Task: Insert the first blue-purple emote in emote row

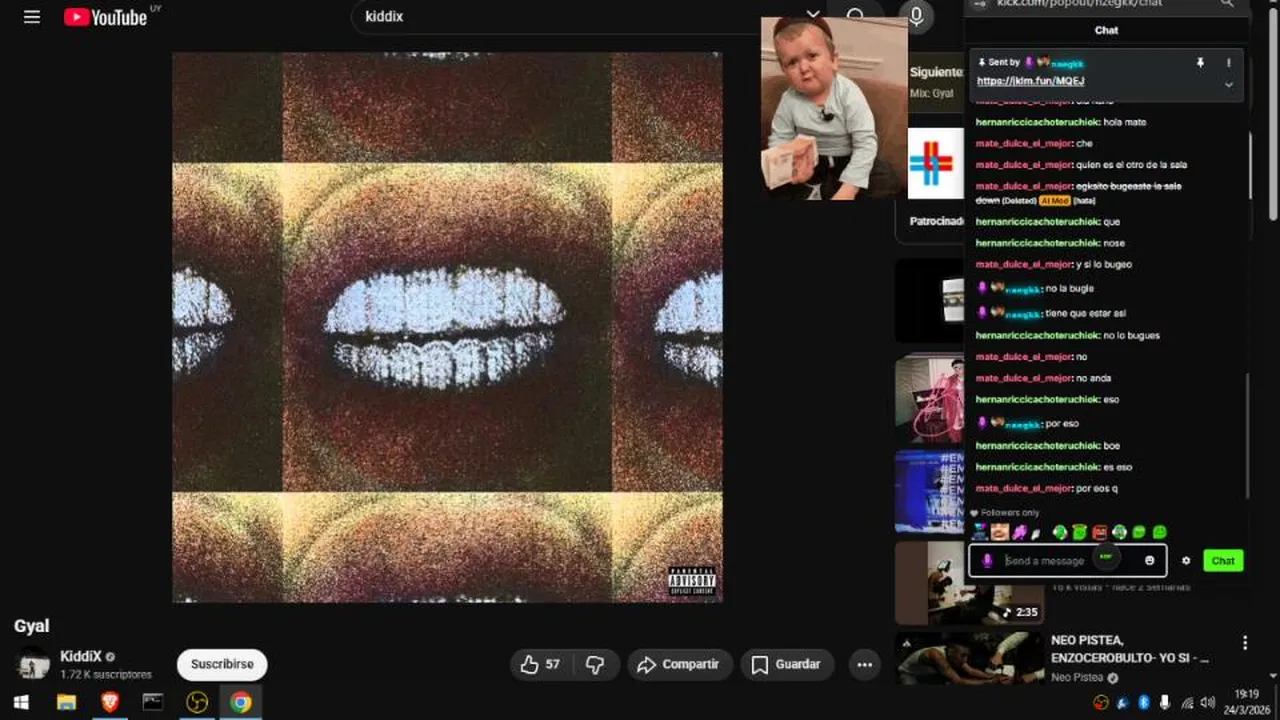Action: (980, 532)
